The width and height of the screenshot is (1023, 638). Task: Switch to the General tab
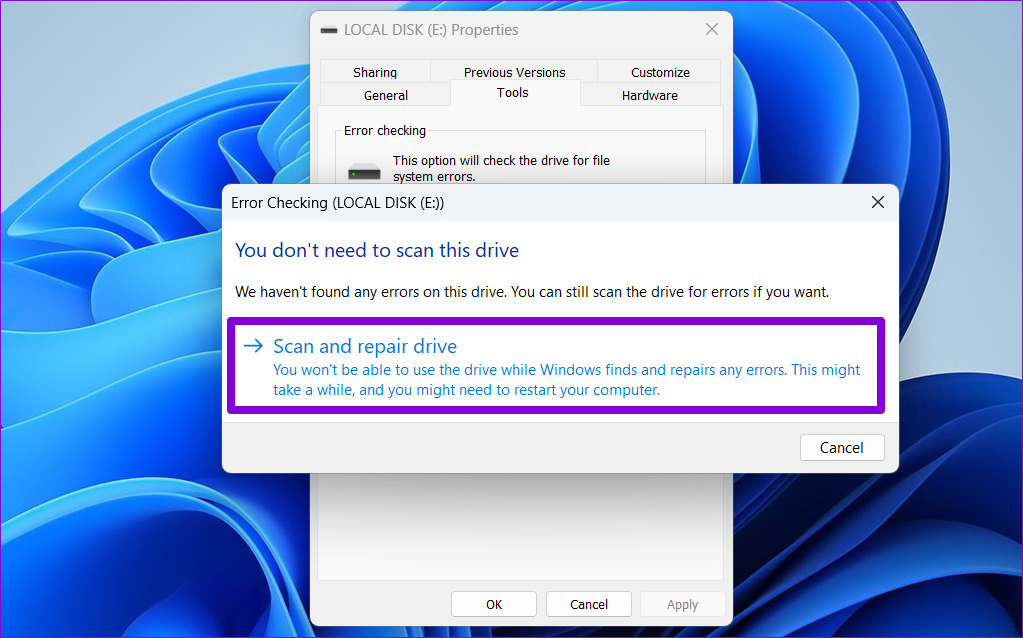point(386,95)
